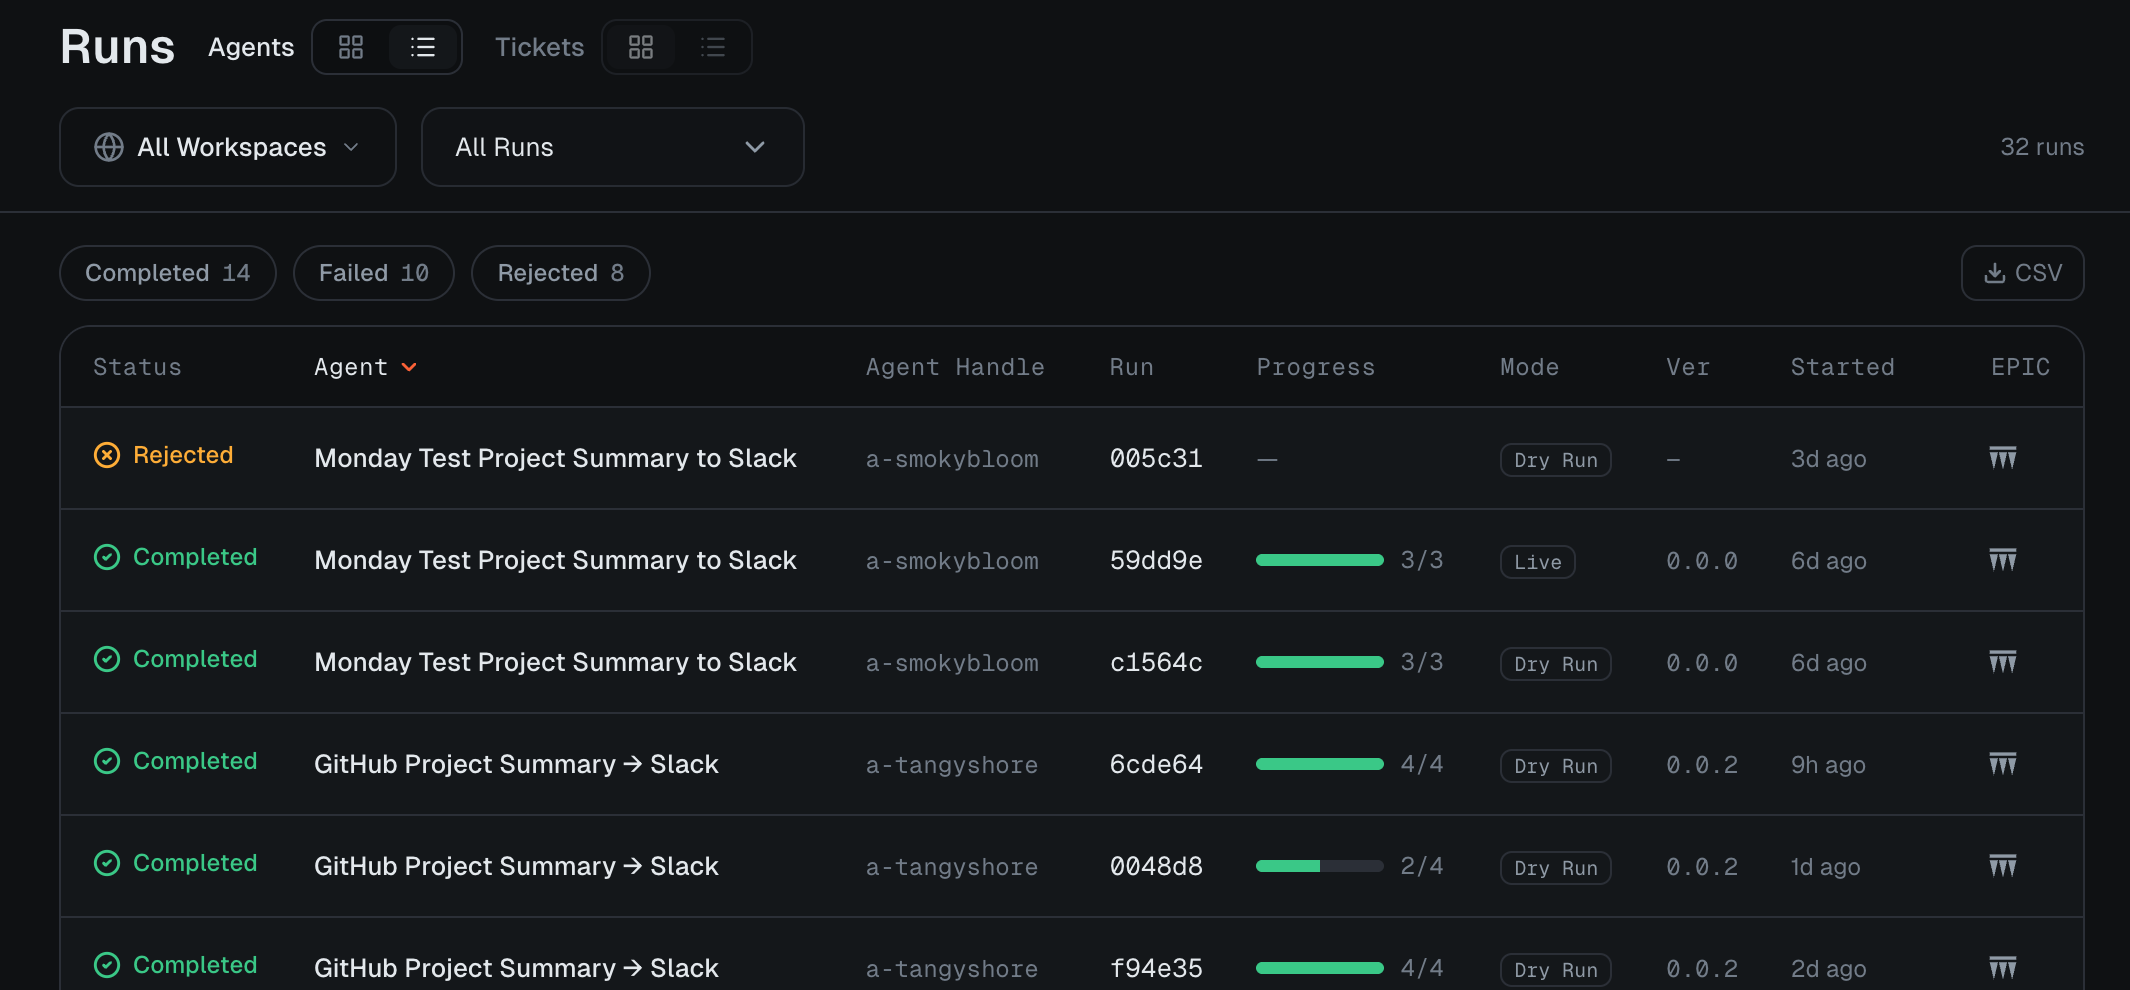Click the Run column header
This screenshot has width=2130, height=990.
coord(1132,367)
